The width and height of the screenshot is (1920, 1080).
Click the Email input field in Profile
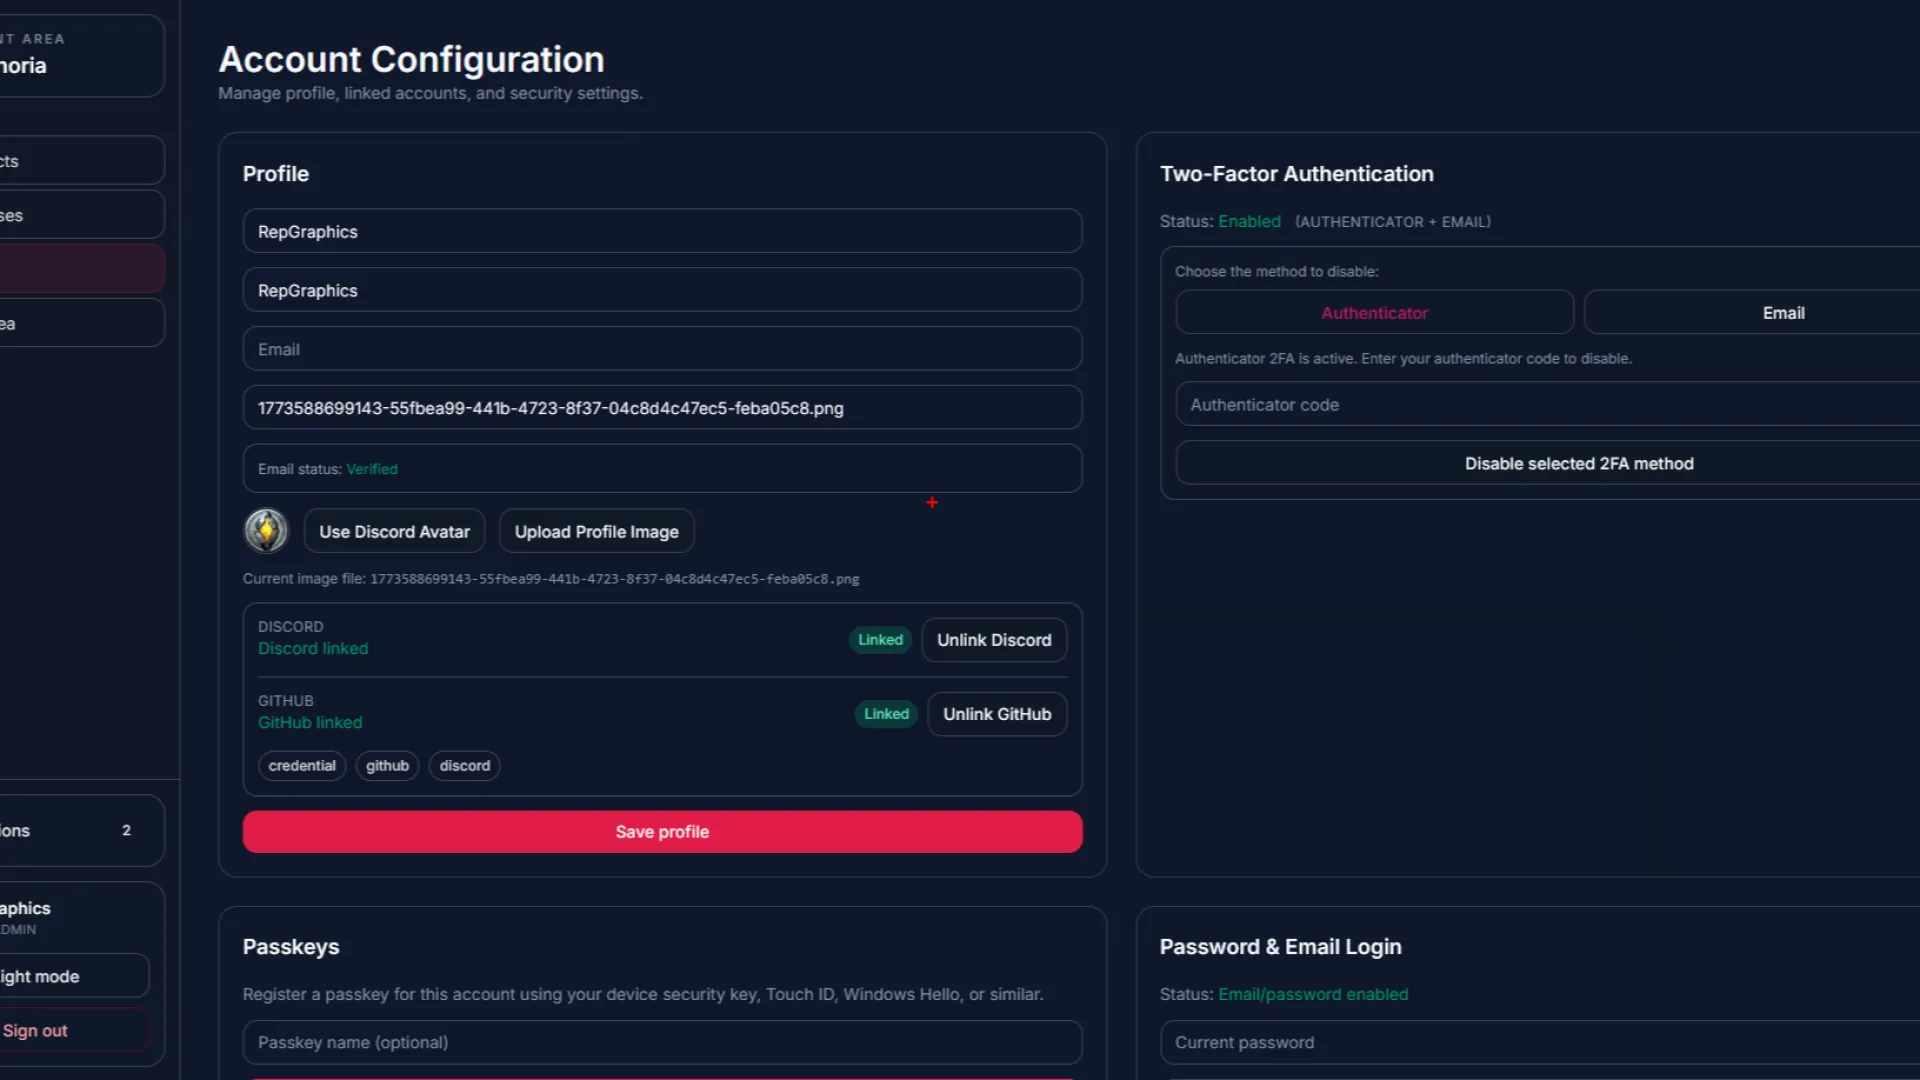pyautogui.click(x=661, y=350)
